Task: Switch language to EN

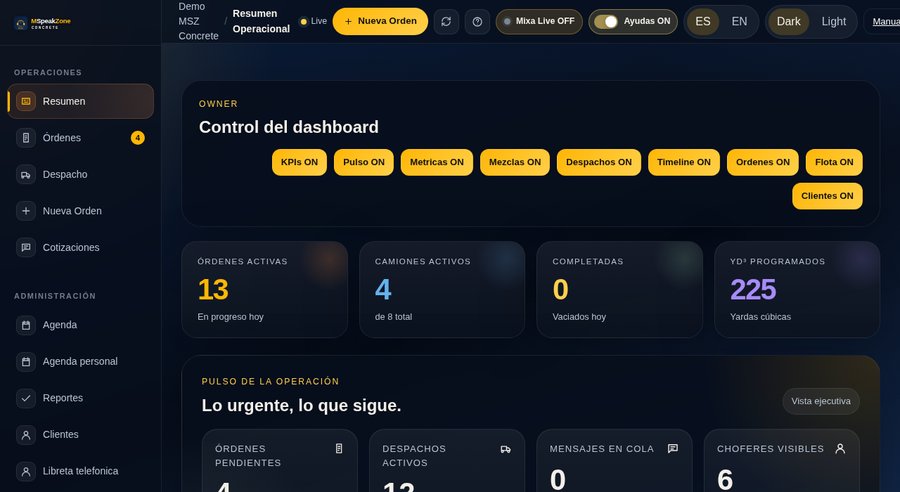Action: [x=739, y=22]
